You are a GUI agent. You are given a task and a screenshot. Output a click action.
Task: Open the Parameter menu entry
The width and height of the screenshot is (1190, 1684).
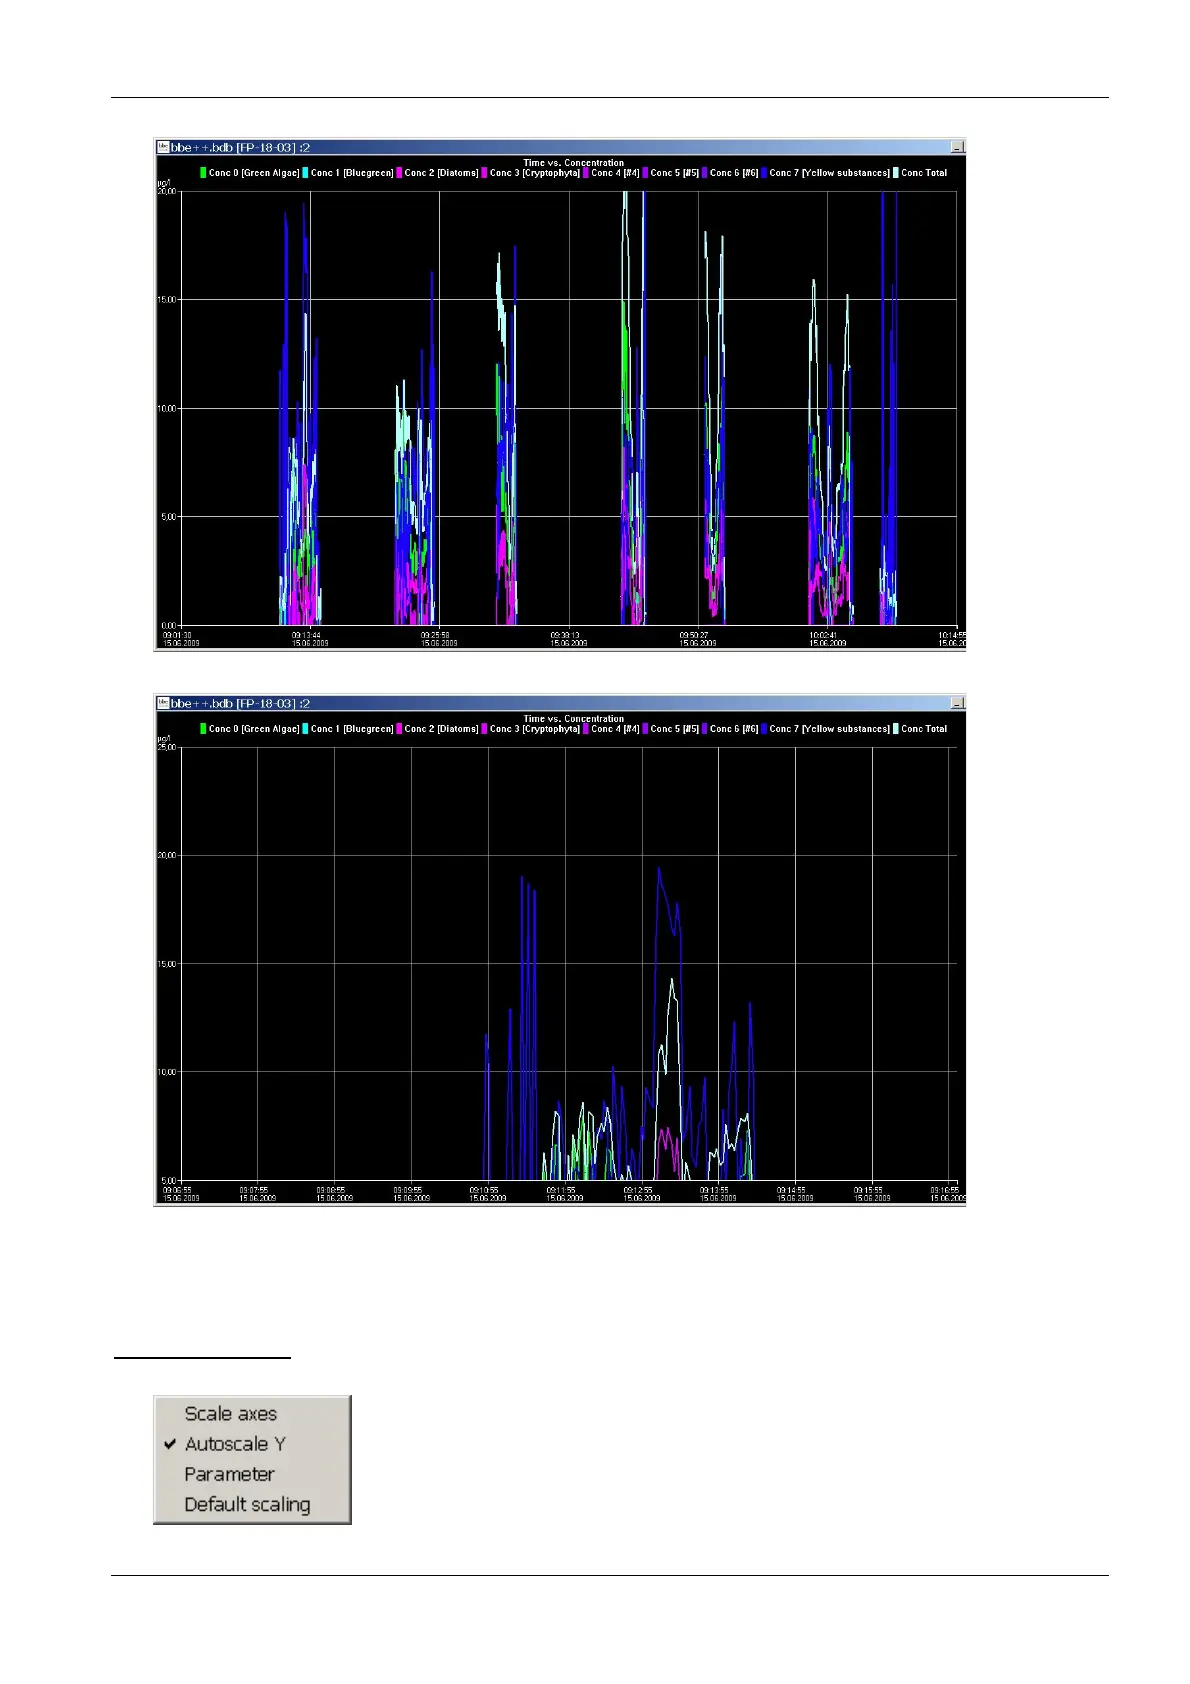pos(252,1473)
